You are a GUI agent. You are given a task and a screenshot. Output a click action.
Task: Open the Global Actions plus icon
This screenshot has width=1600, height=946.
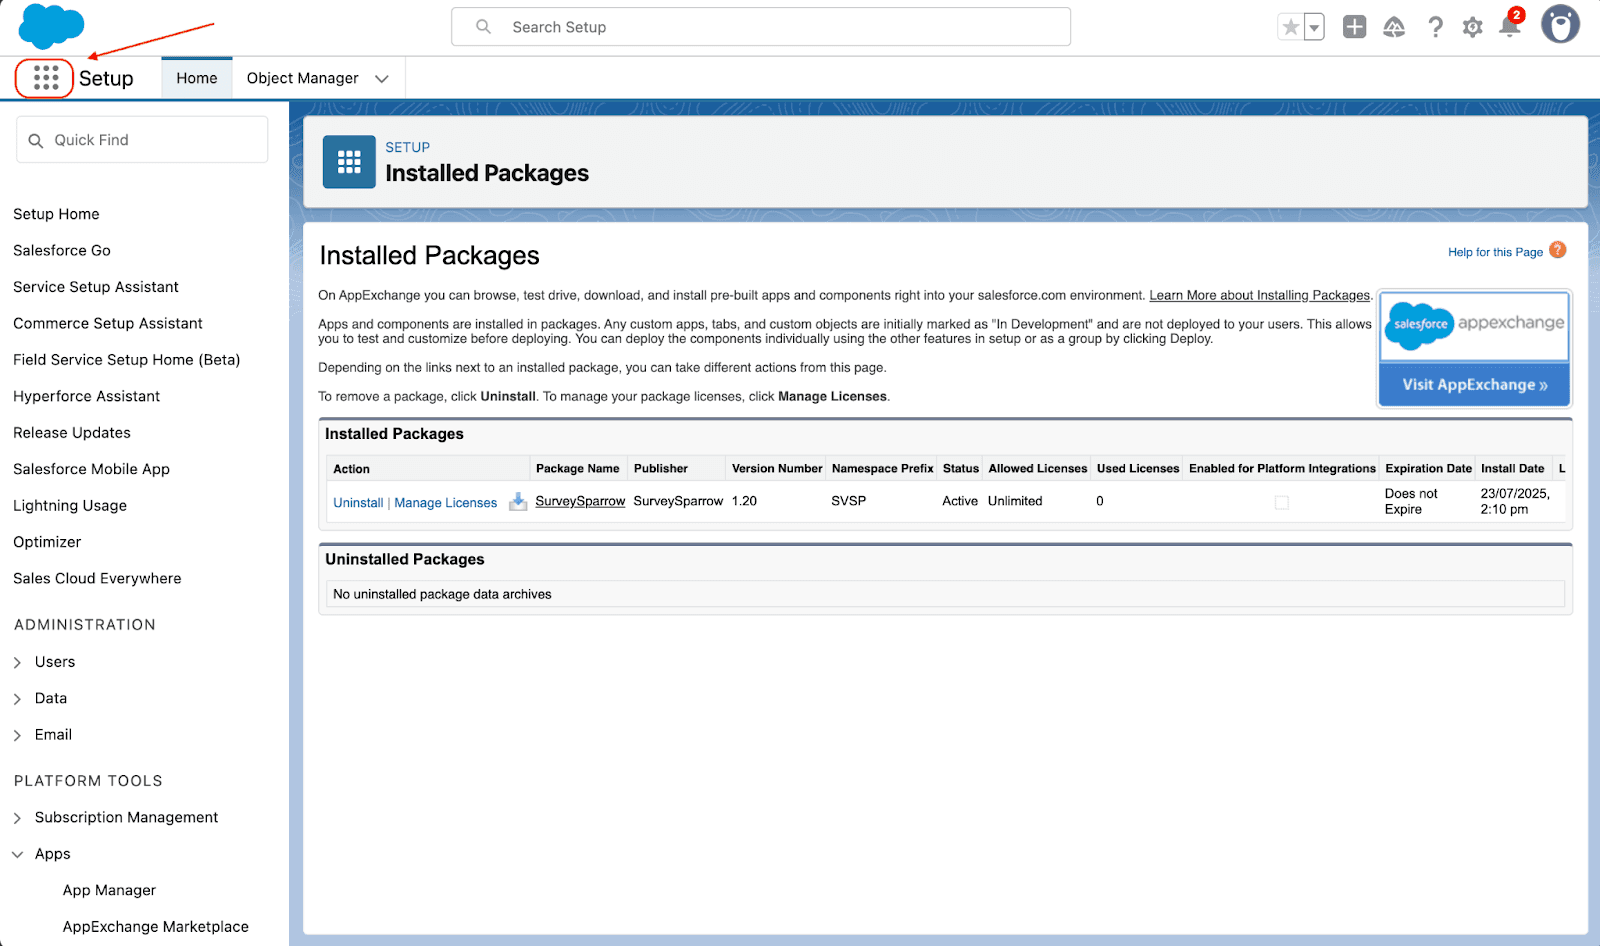coord(1354,27)
